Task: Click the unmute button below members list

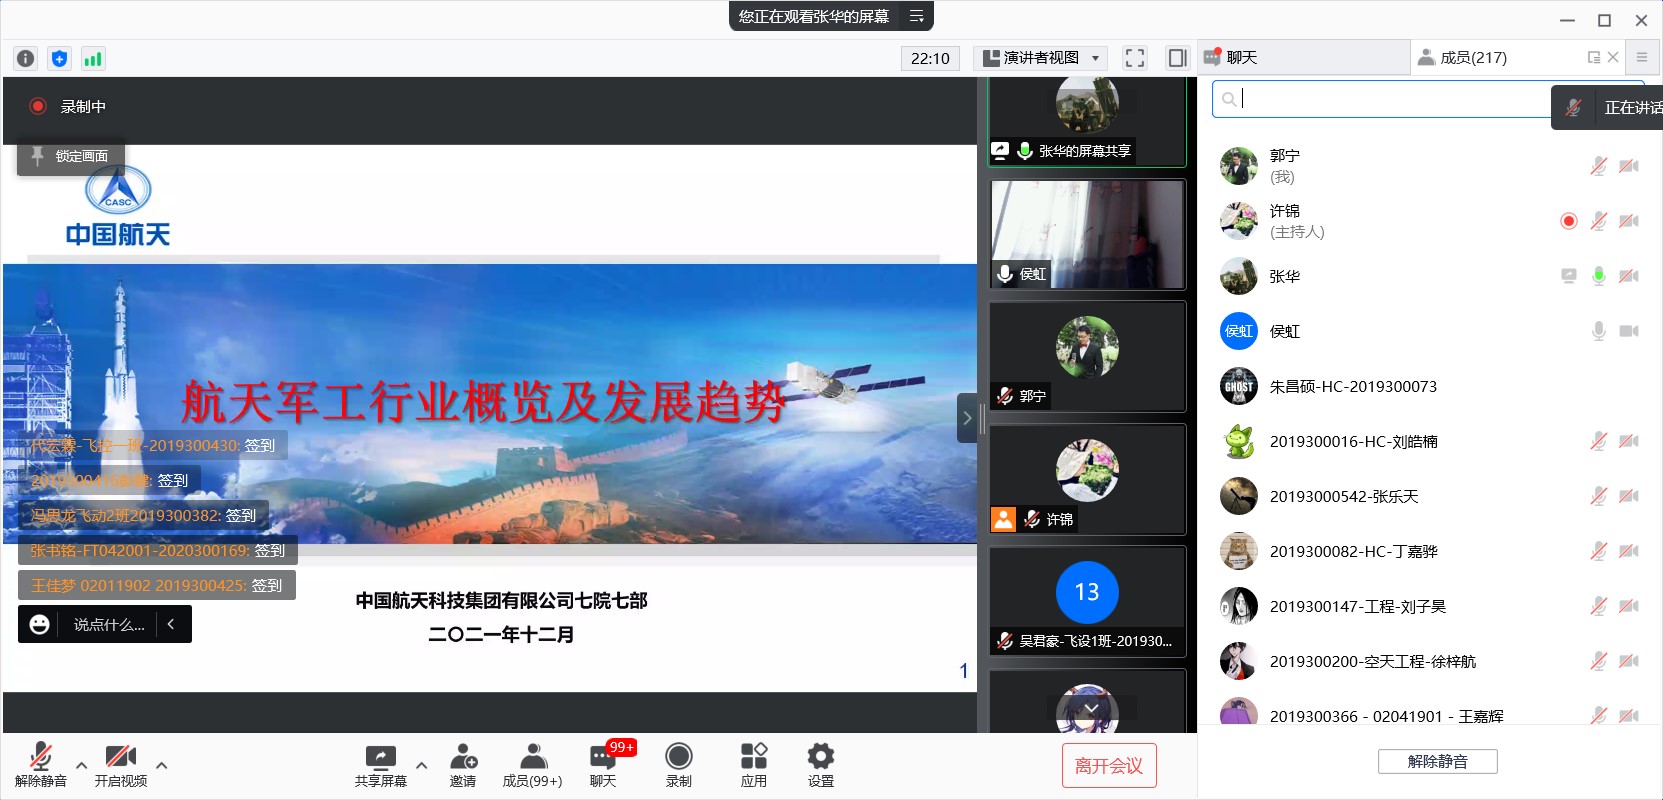Action: 1437,762
